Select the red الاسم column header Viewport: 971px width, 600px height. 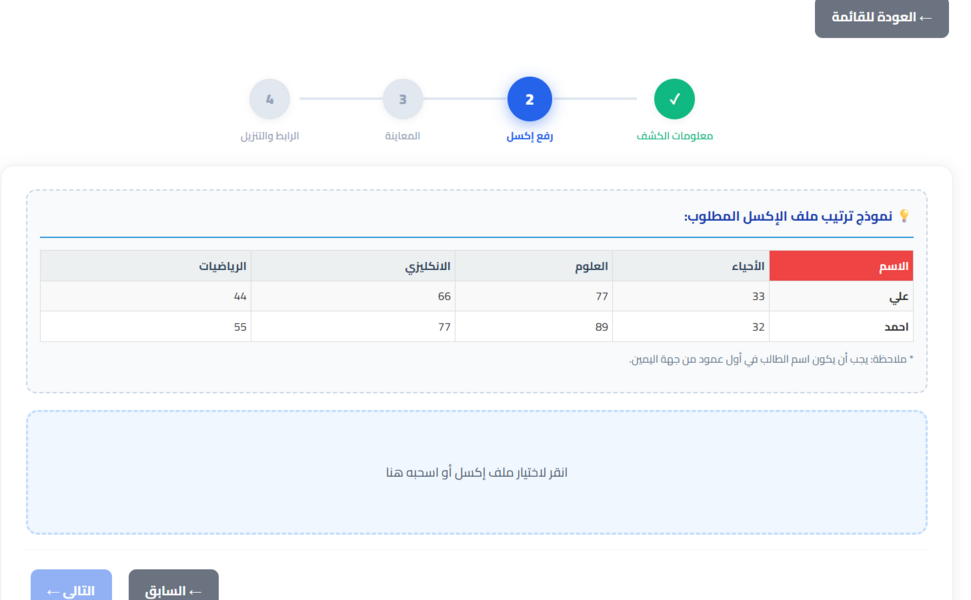(841, 266)
